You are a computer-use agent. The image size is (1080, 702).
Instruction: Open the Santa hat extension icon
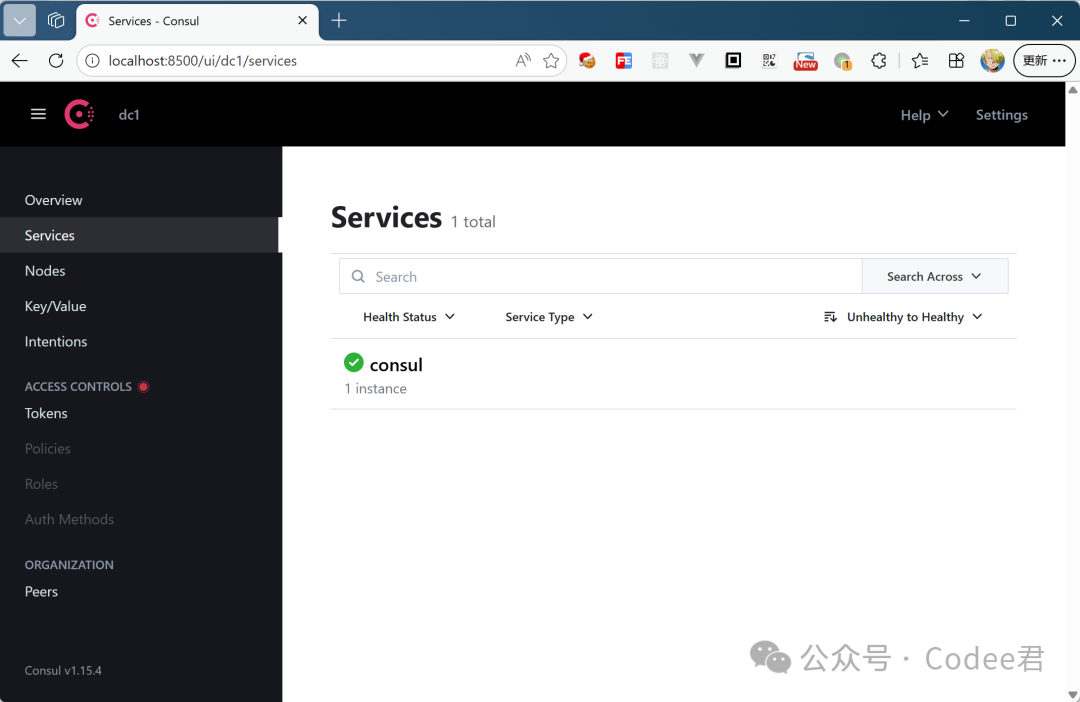(x=587, y=61)
